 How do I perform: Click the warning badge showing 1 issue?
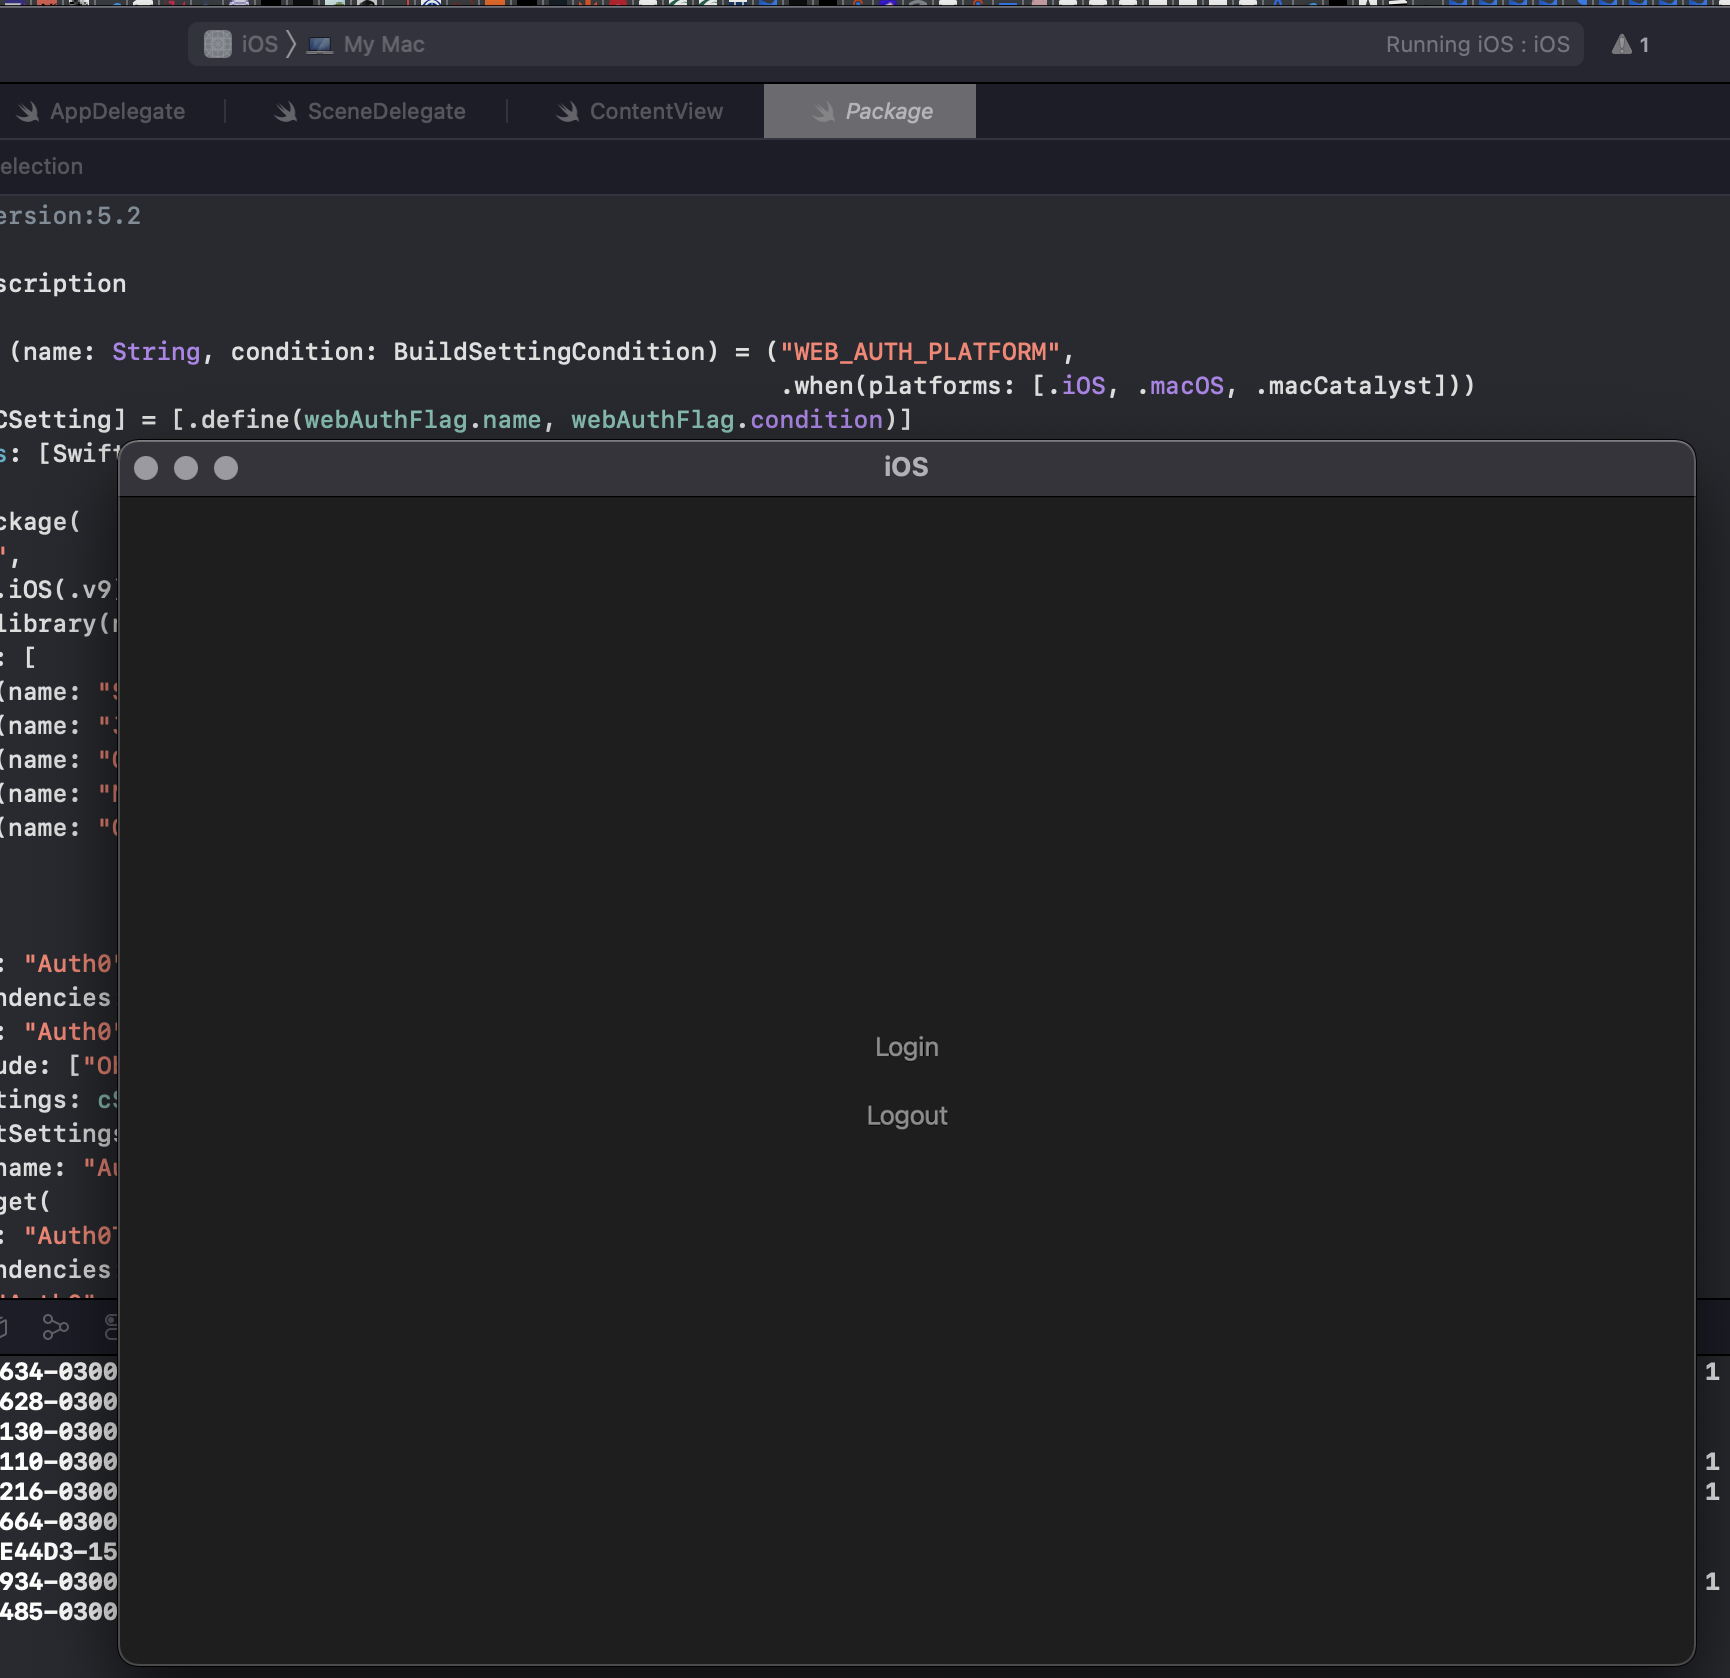point(1628,44)
